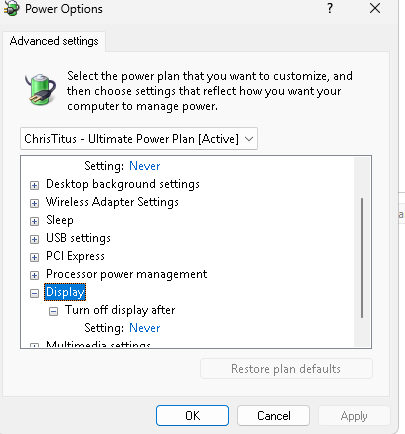The width and height of the screenshot is (405, 434).
Task: Click the top Never setting value
Action: (x=145, y=166)
